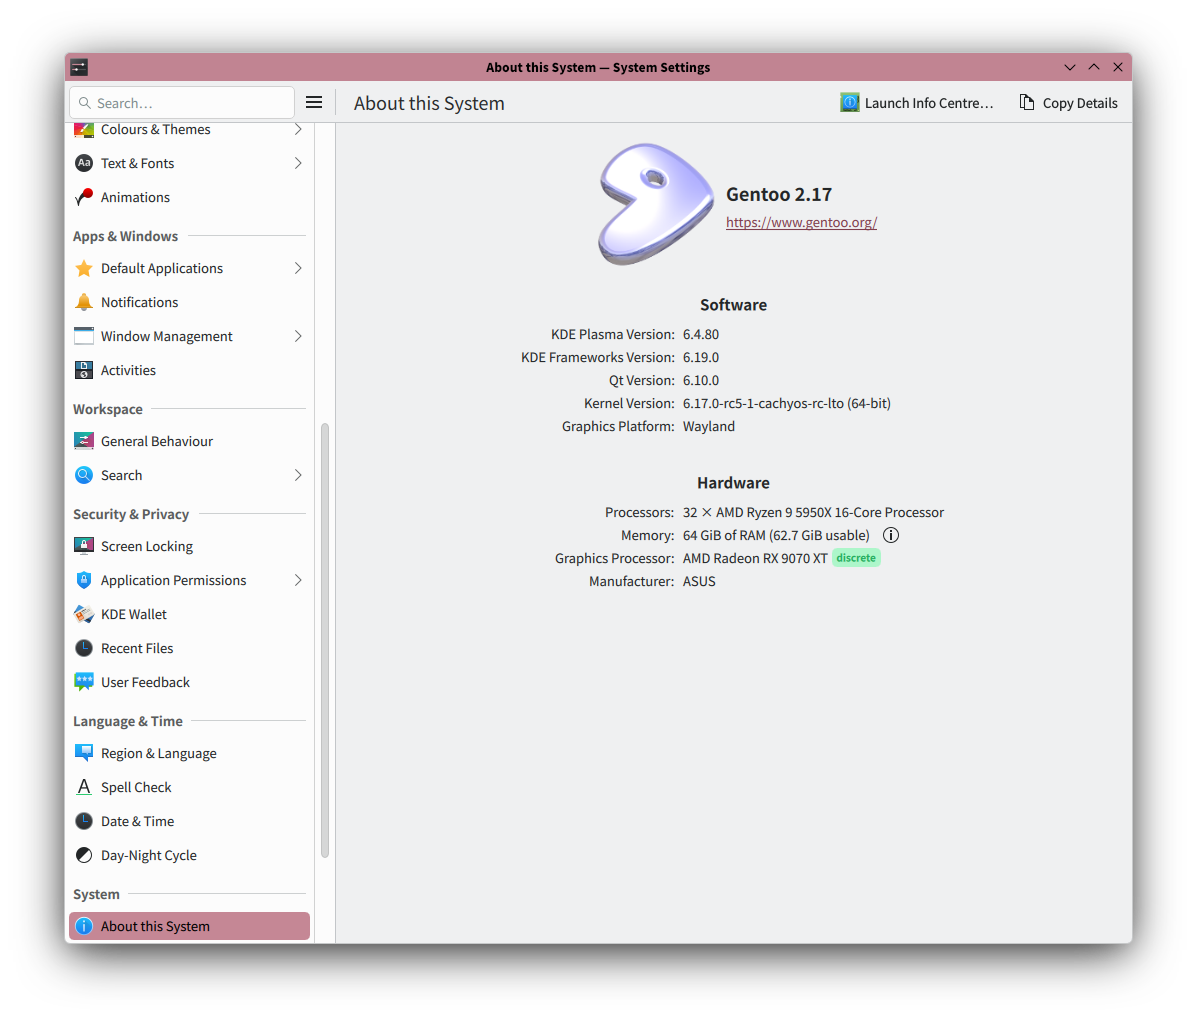Open Screen Locking settings
This screenshot has height=1020, width=1197.
pos(189,546)
